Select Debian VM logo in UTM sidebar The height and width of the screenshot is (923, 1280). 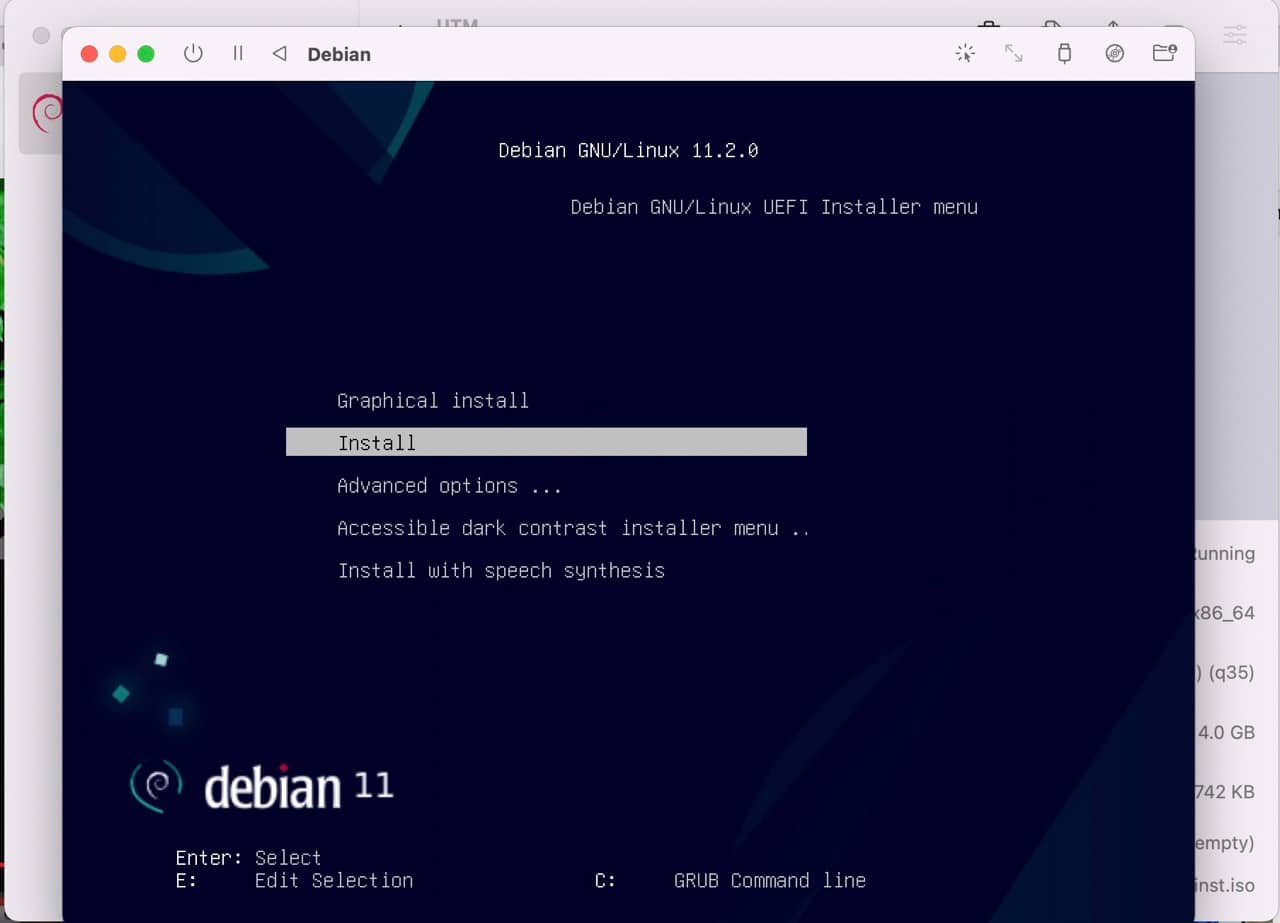46,115
